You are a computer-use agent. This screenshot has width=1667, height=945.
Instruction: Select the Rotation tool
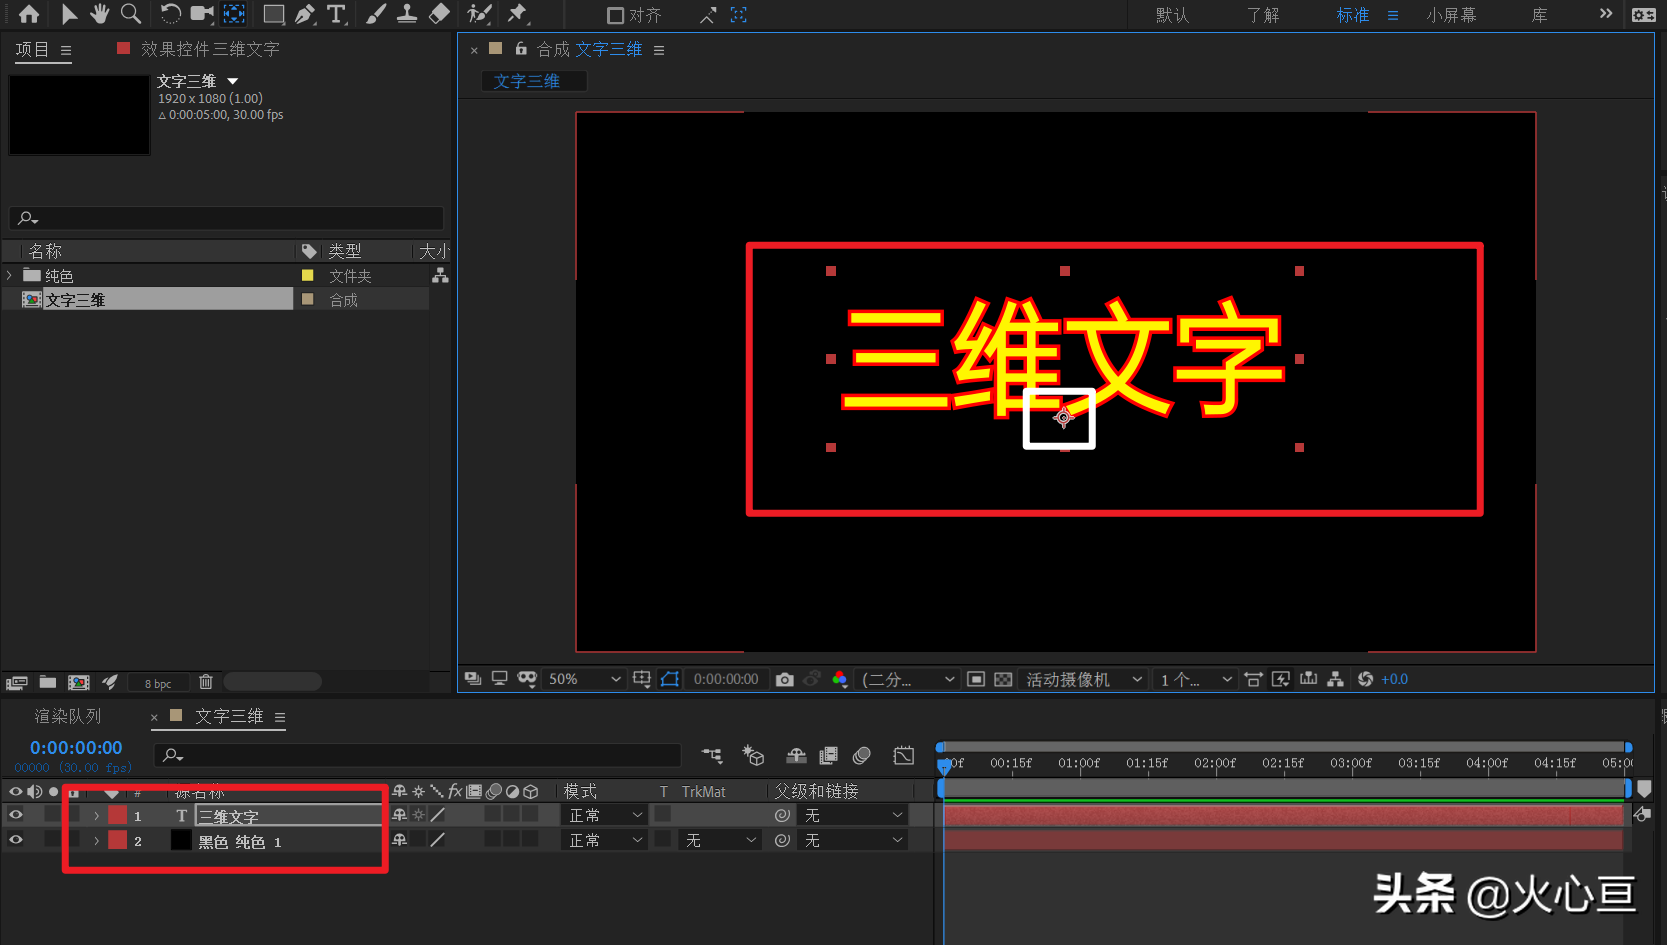coord(170,14)
